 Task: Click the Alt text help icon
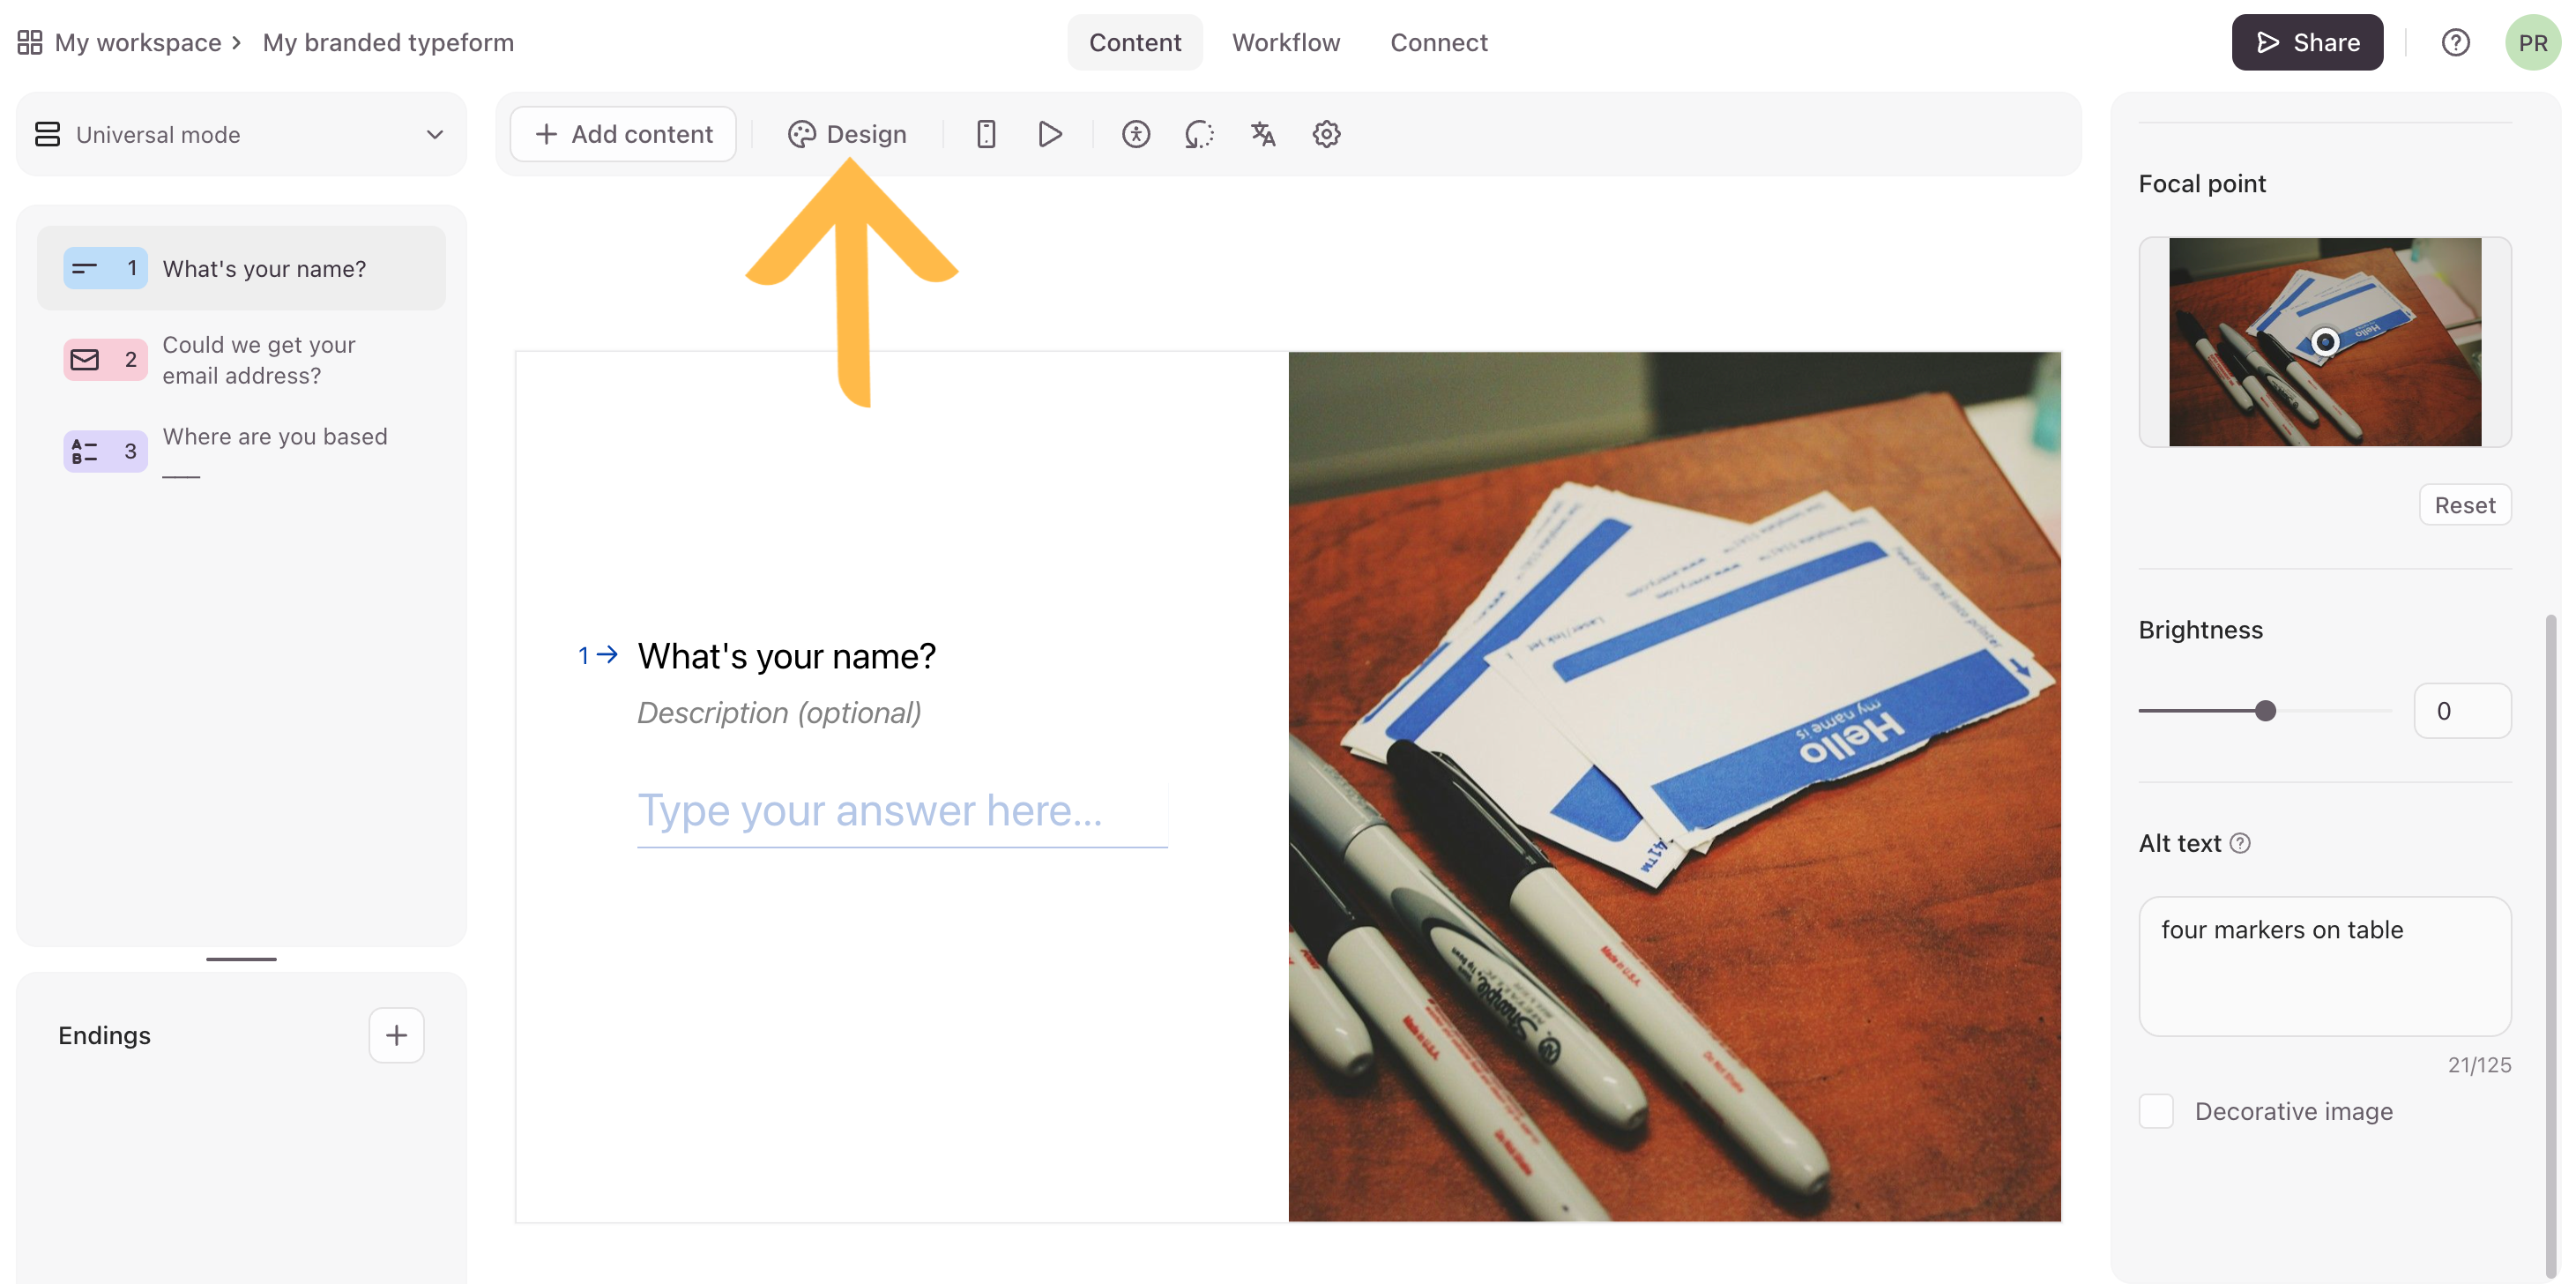click(x=2240, y=843)
